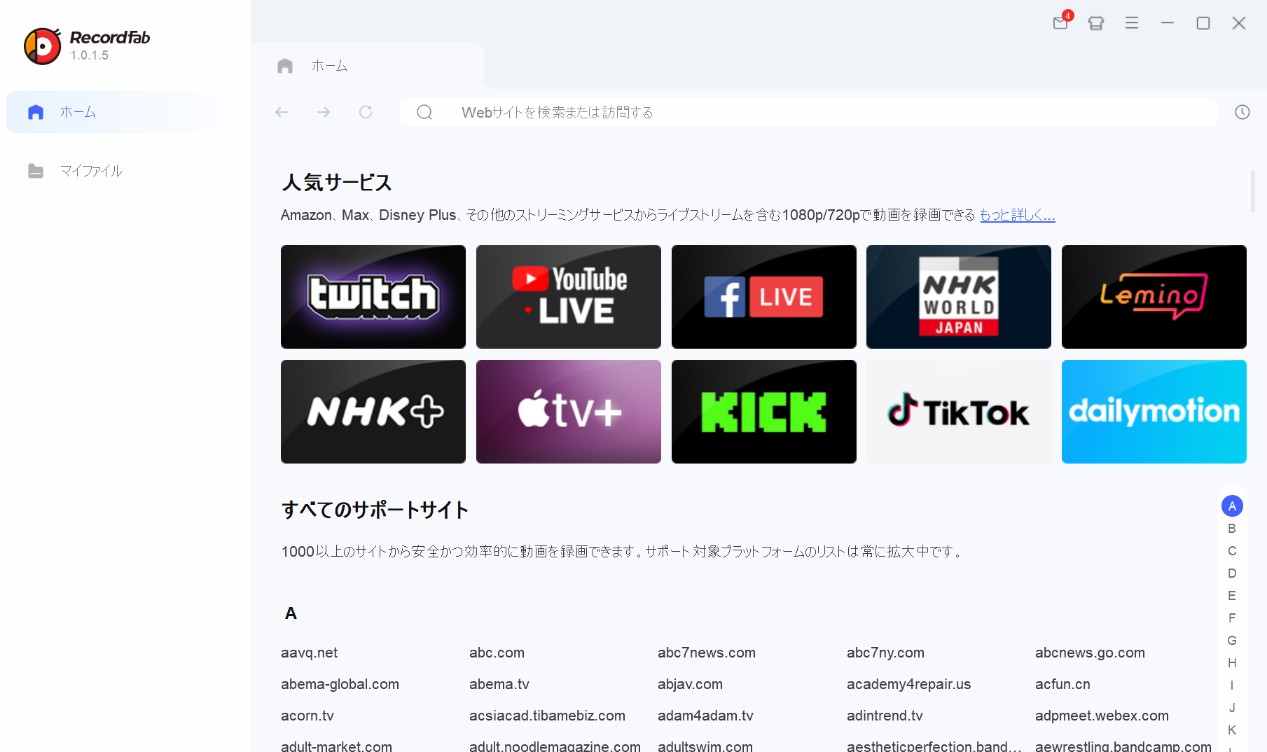Open マイファイル in the sidebar
The height and width of the screenshot is (752, 1267).
point(90,171)
